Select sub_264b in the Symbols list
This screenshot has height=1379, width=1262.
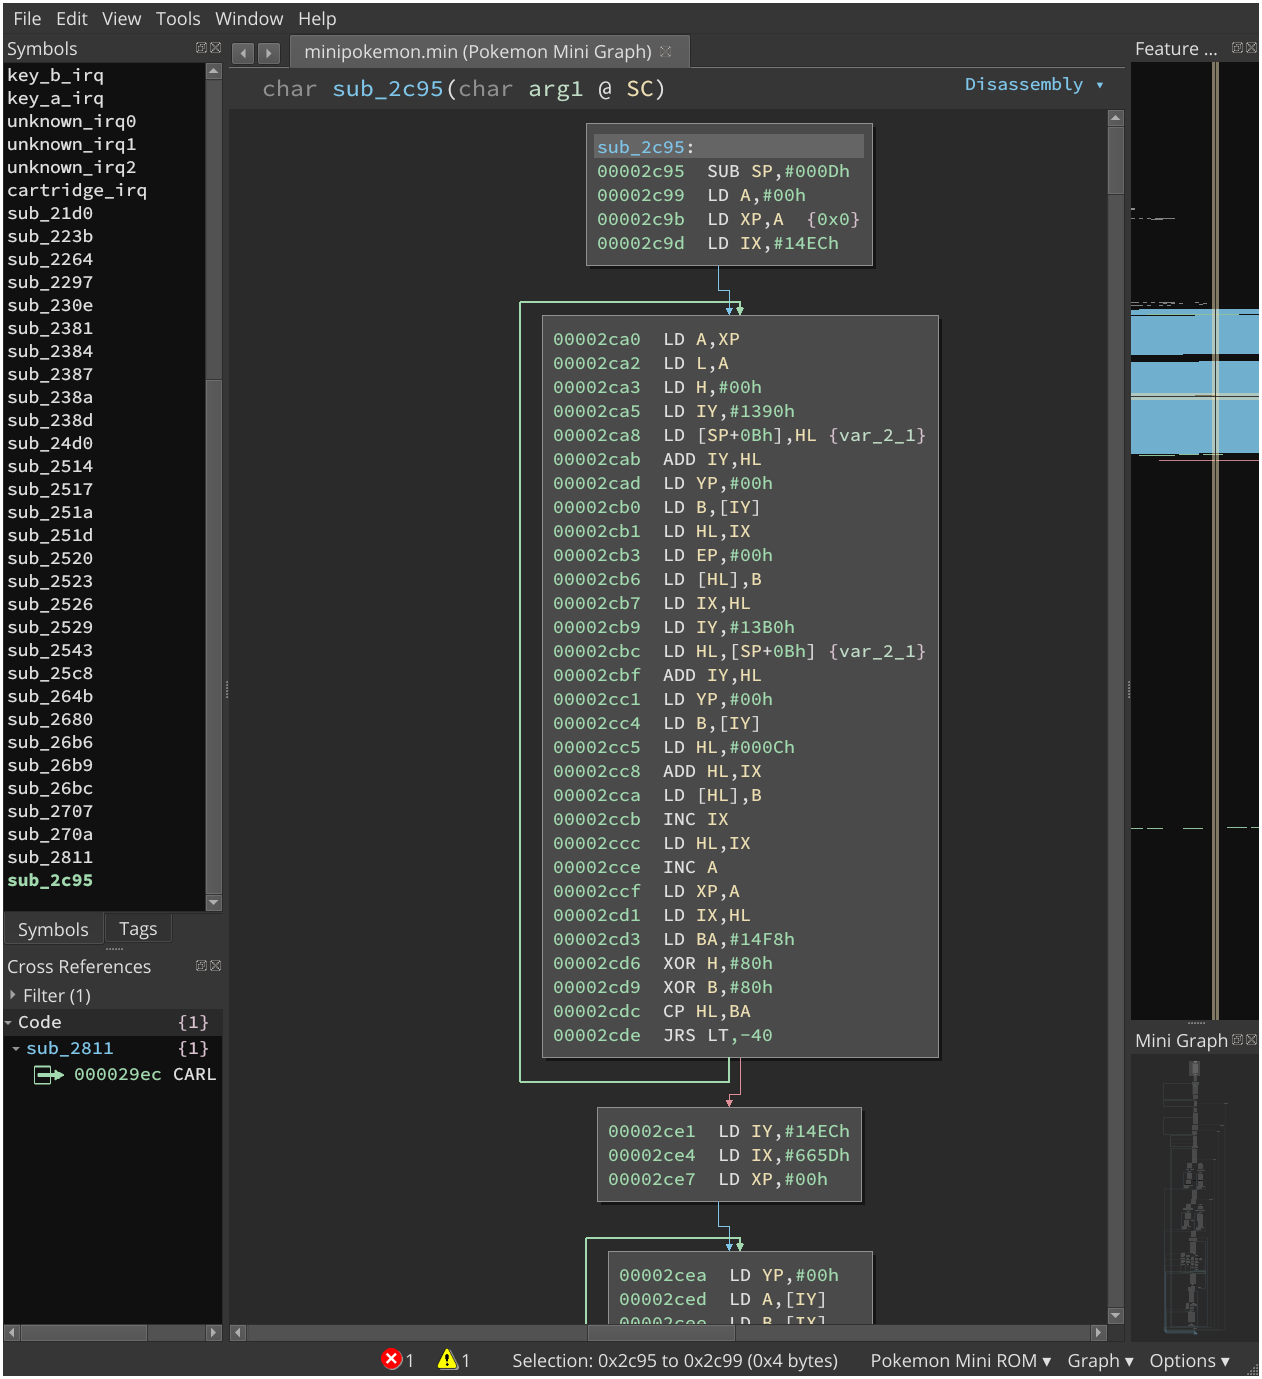[50, 697]
